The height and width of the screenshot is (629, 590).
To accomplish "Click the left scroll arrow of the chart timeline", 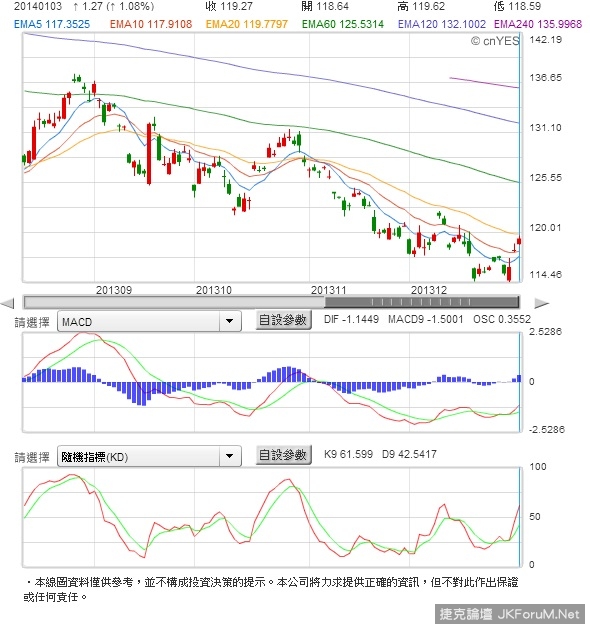I will (8, 303).
